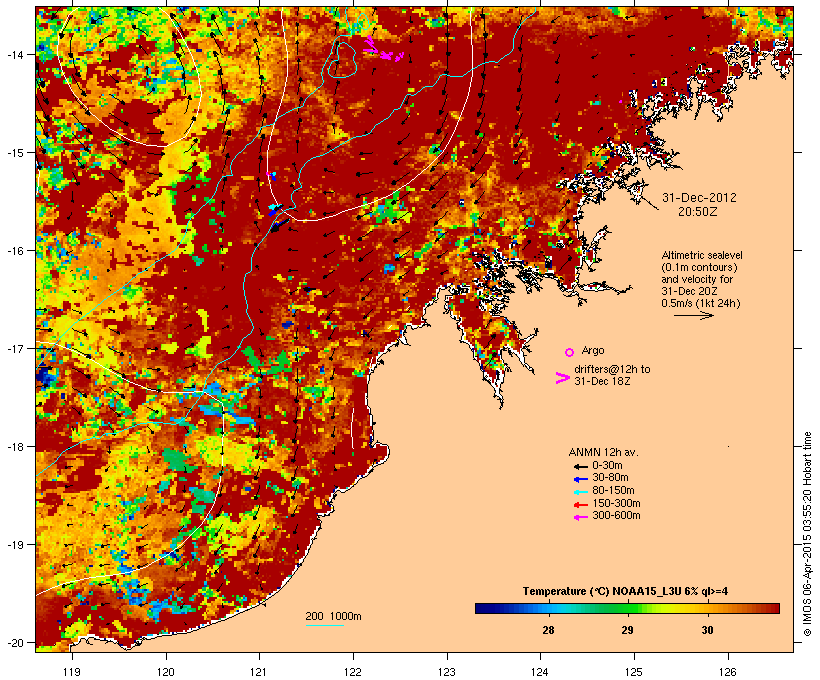Viewport: 820px width, 680px height.
Task: Click the red 150-300m arrow legend icon
Action: pyautogui.click(x=581, y=505)
